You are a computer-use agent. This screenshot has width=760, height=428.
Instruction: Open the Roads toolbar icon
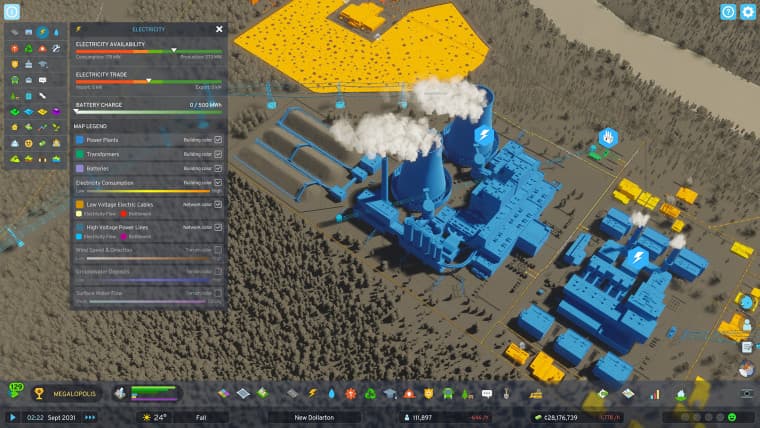click(x=292, y=393)
